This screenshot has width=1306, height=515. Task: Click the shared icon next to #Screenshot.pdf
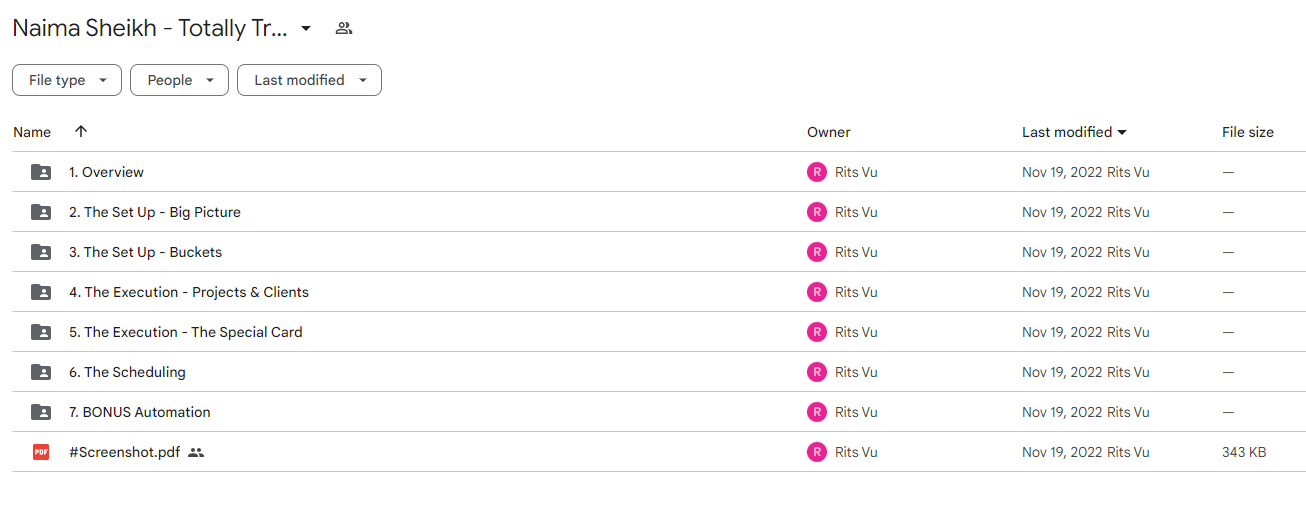point(196,452)
